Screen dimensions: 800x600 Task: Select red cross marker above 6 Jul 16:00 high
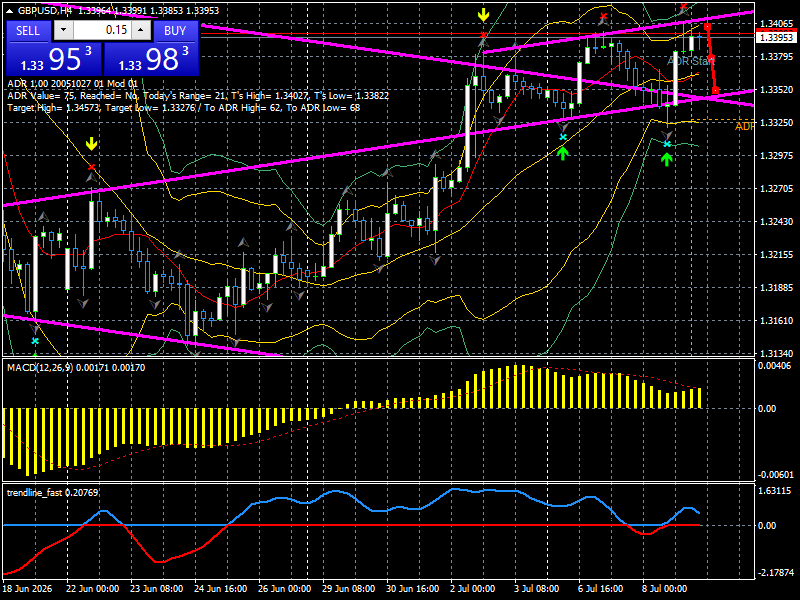pyautogui.click(x=603, y=17)
